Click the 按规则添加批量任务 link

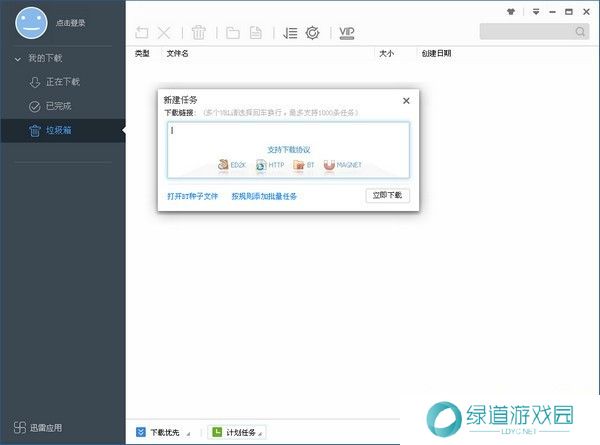tap(264, 197)
